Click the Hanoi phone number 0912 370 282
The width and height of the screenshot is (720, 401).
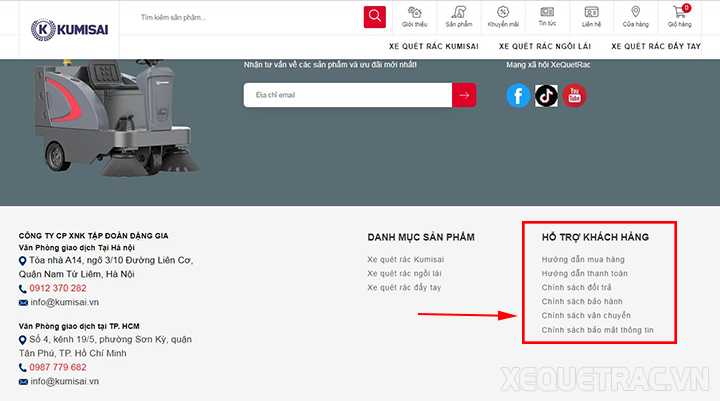(58, 288)
